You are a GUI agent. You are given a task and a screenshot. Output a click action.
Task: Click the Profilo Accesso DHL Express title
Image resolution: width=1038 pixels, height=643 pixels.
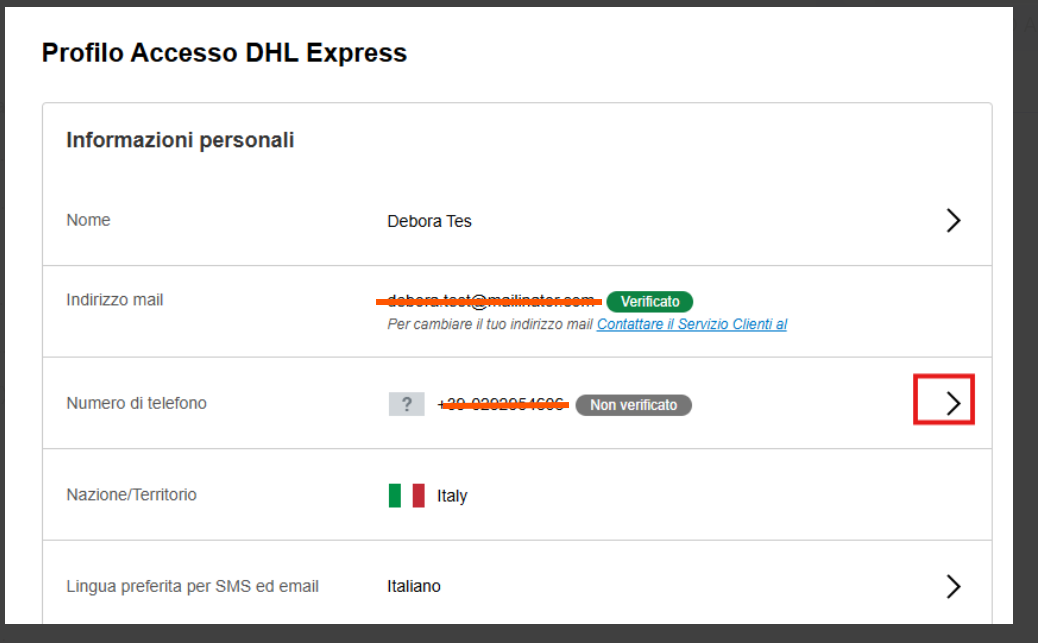tap(224, 53)
